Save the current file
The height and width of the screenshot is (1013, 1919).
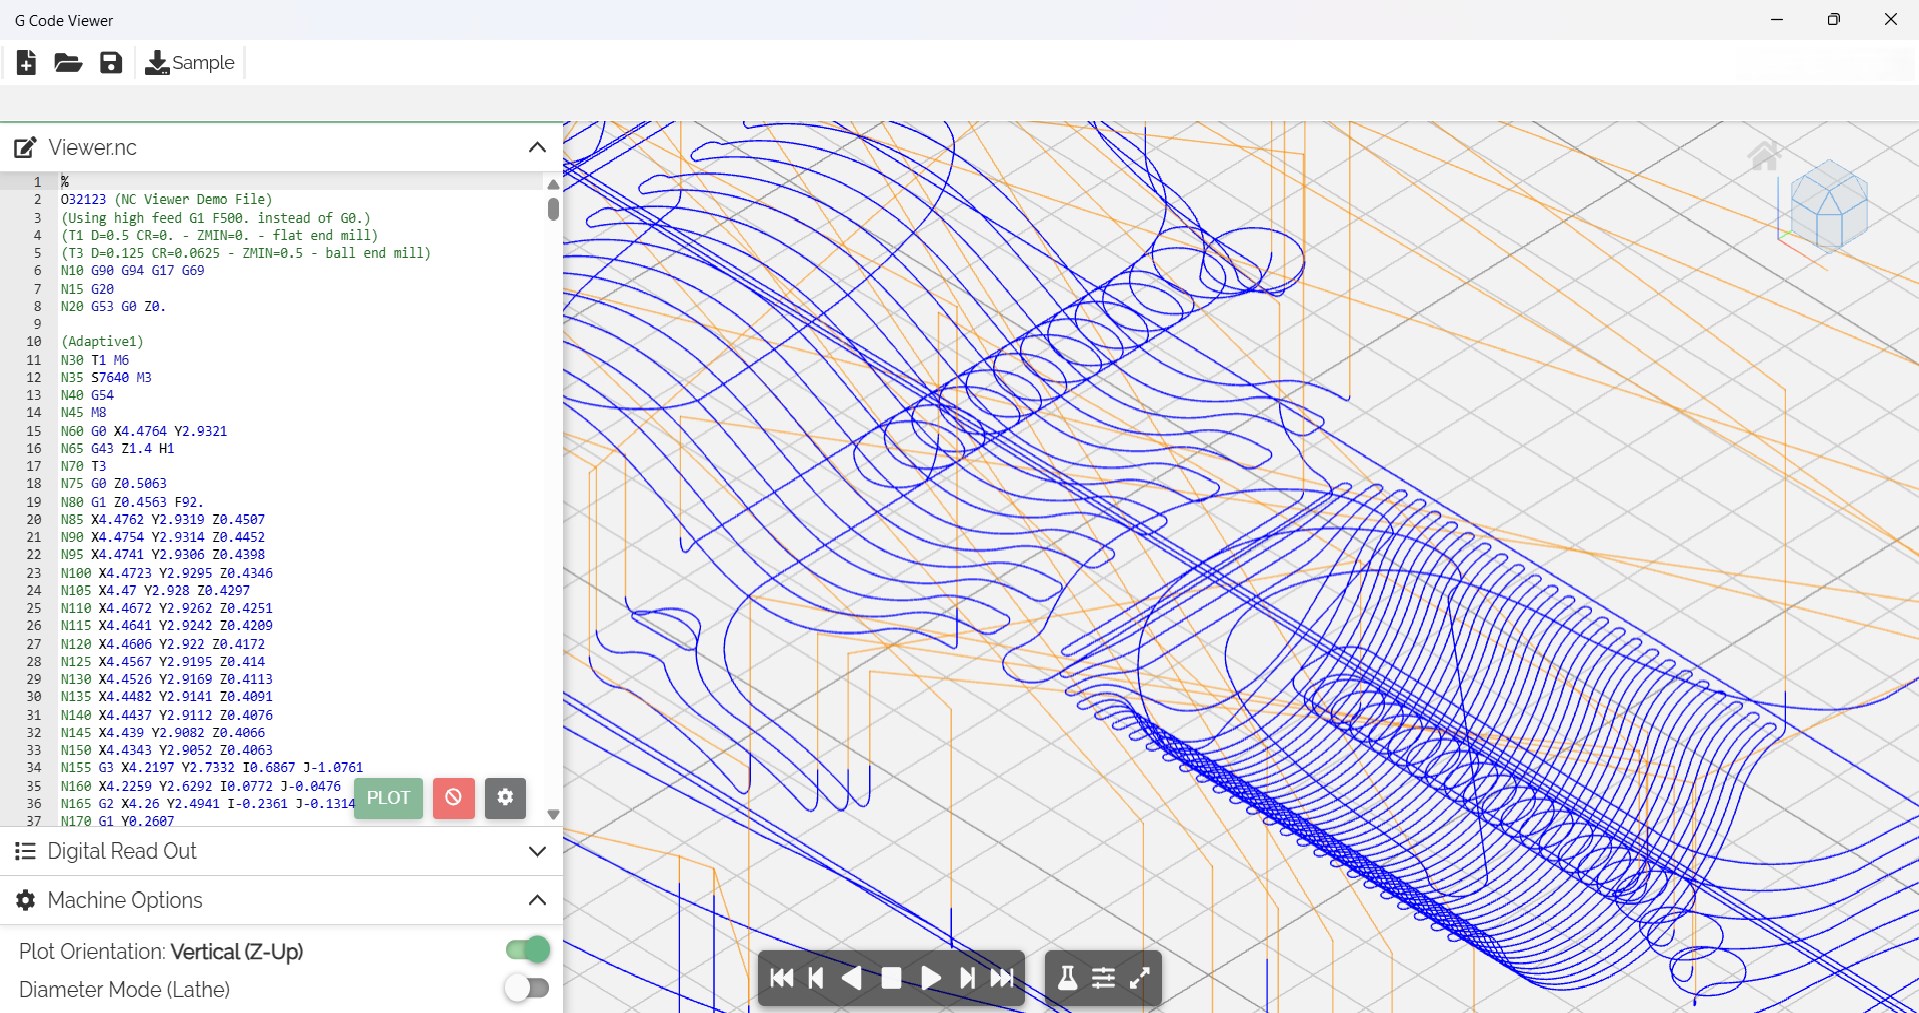tap(110, 62)
